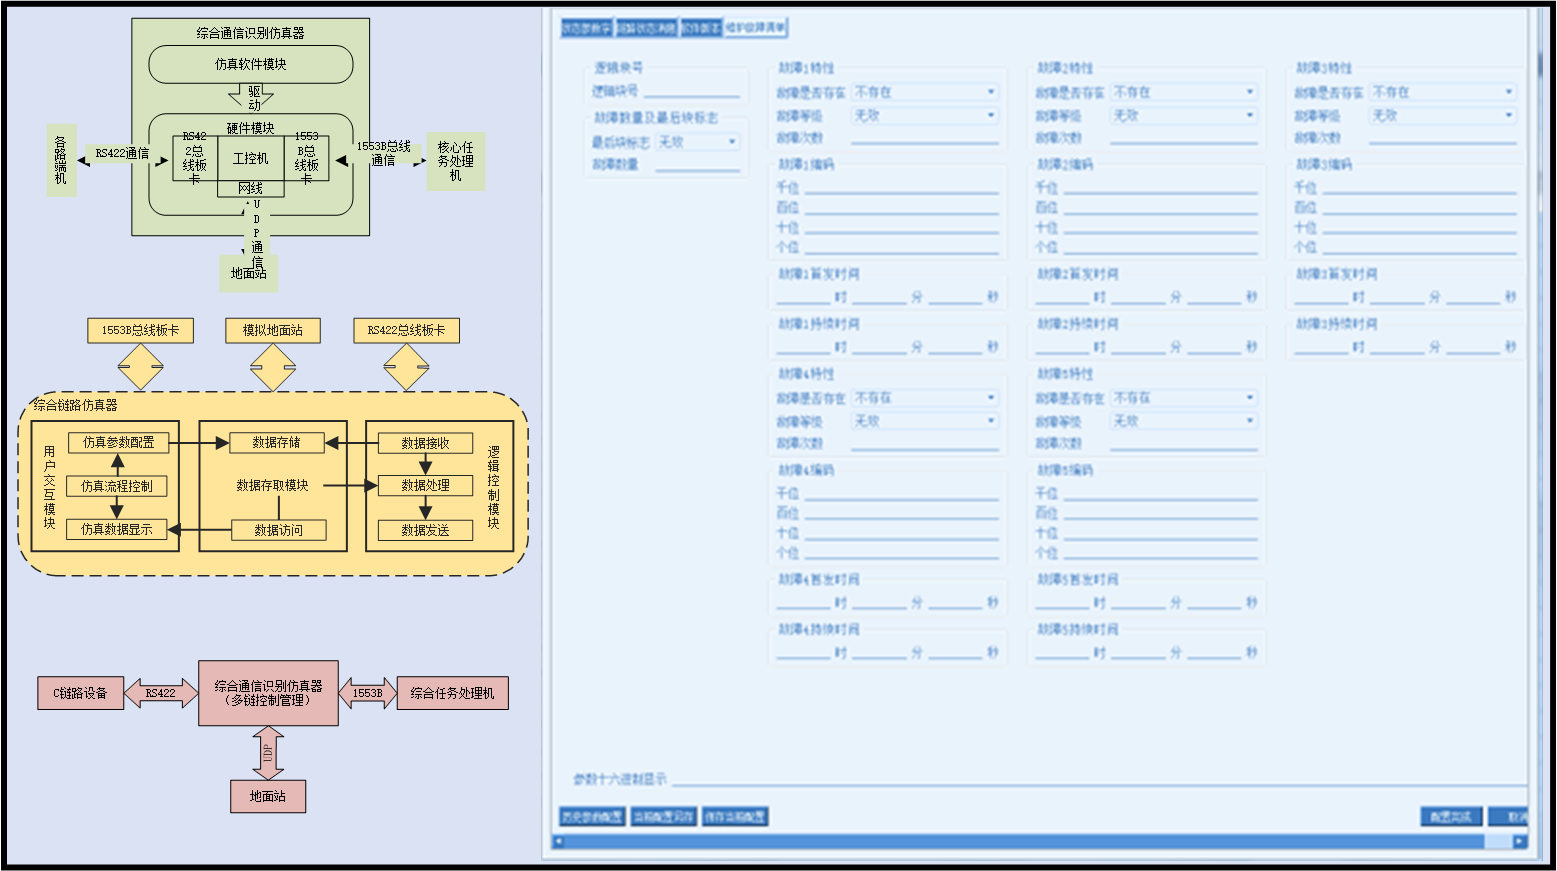The width and height of the screenshot is (1557, 871).
Task: Open the 最后块标志 dropdown
Action: click(698, 142)
